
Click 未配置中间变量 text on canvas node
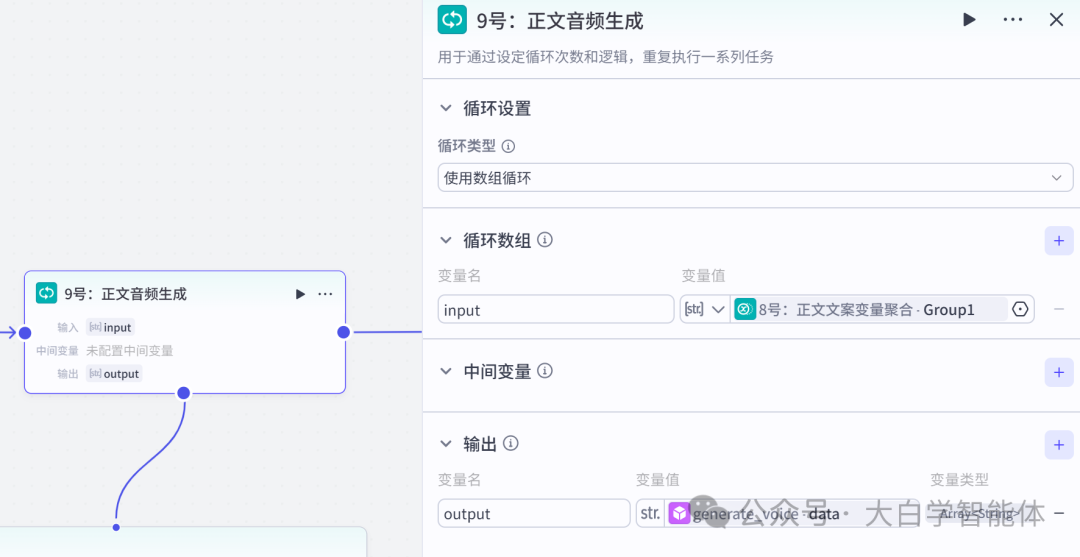[x=129, y=351]
